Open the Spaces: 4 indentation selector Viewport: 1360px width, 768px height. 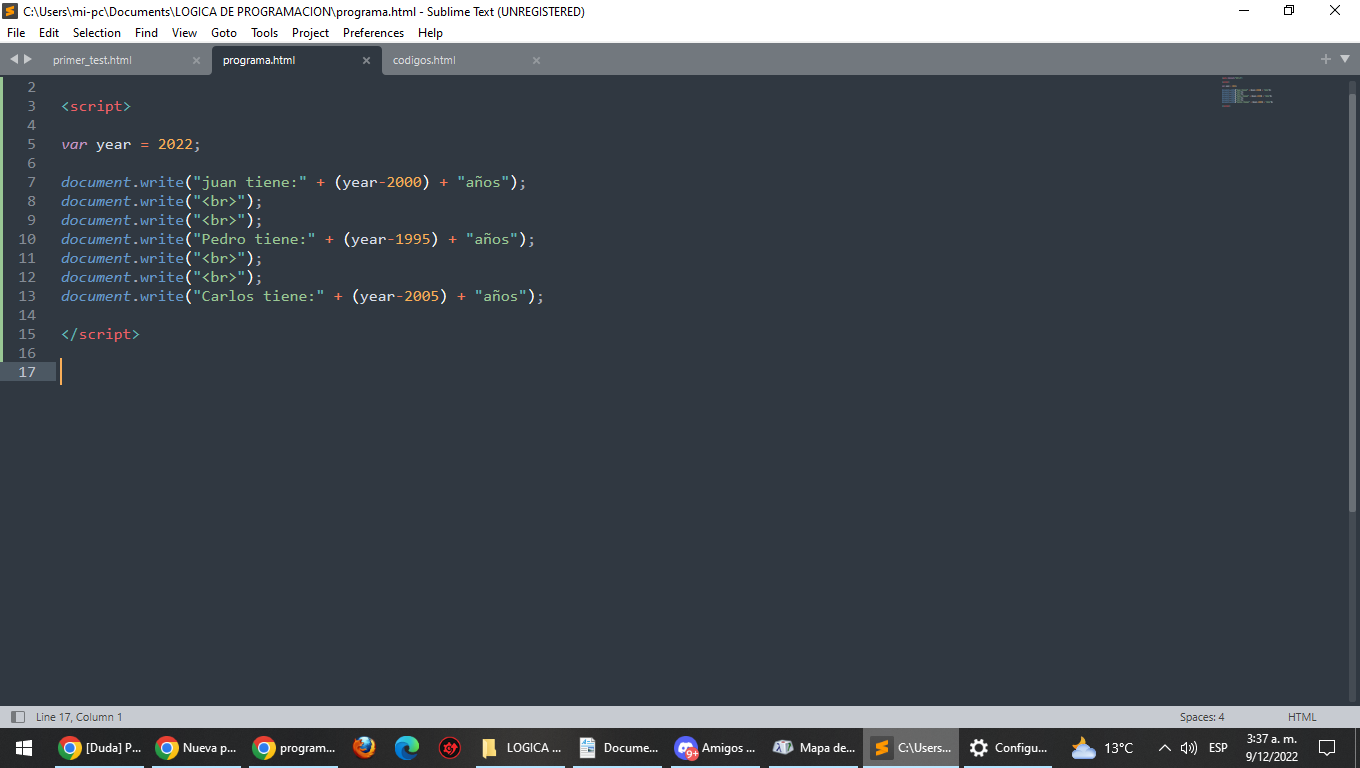[1202, 717]
